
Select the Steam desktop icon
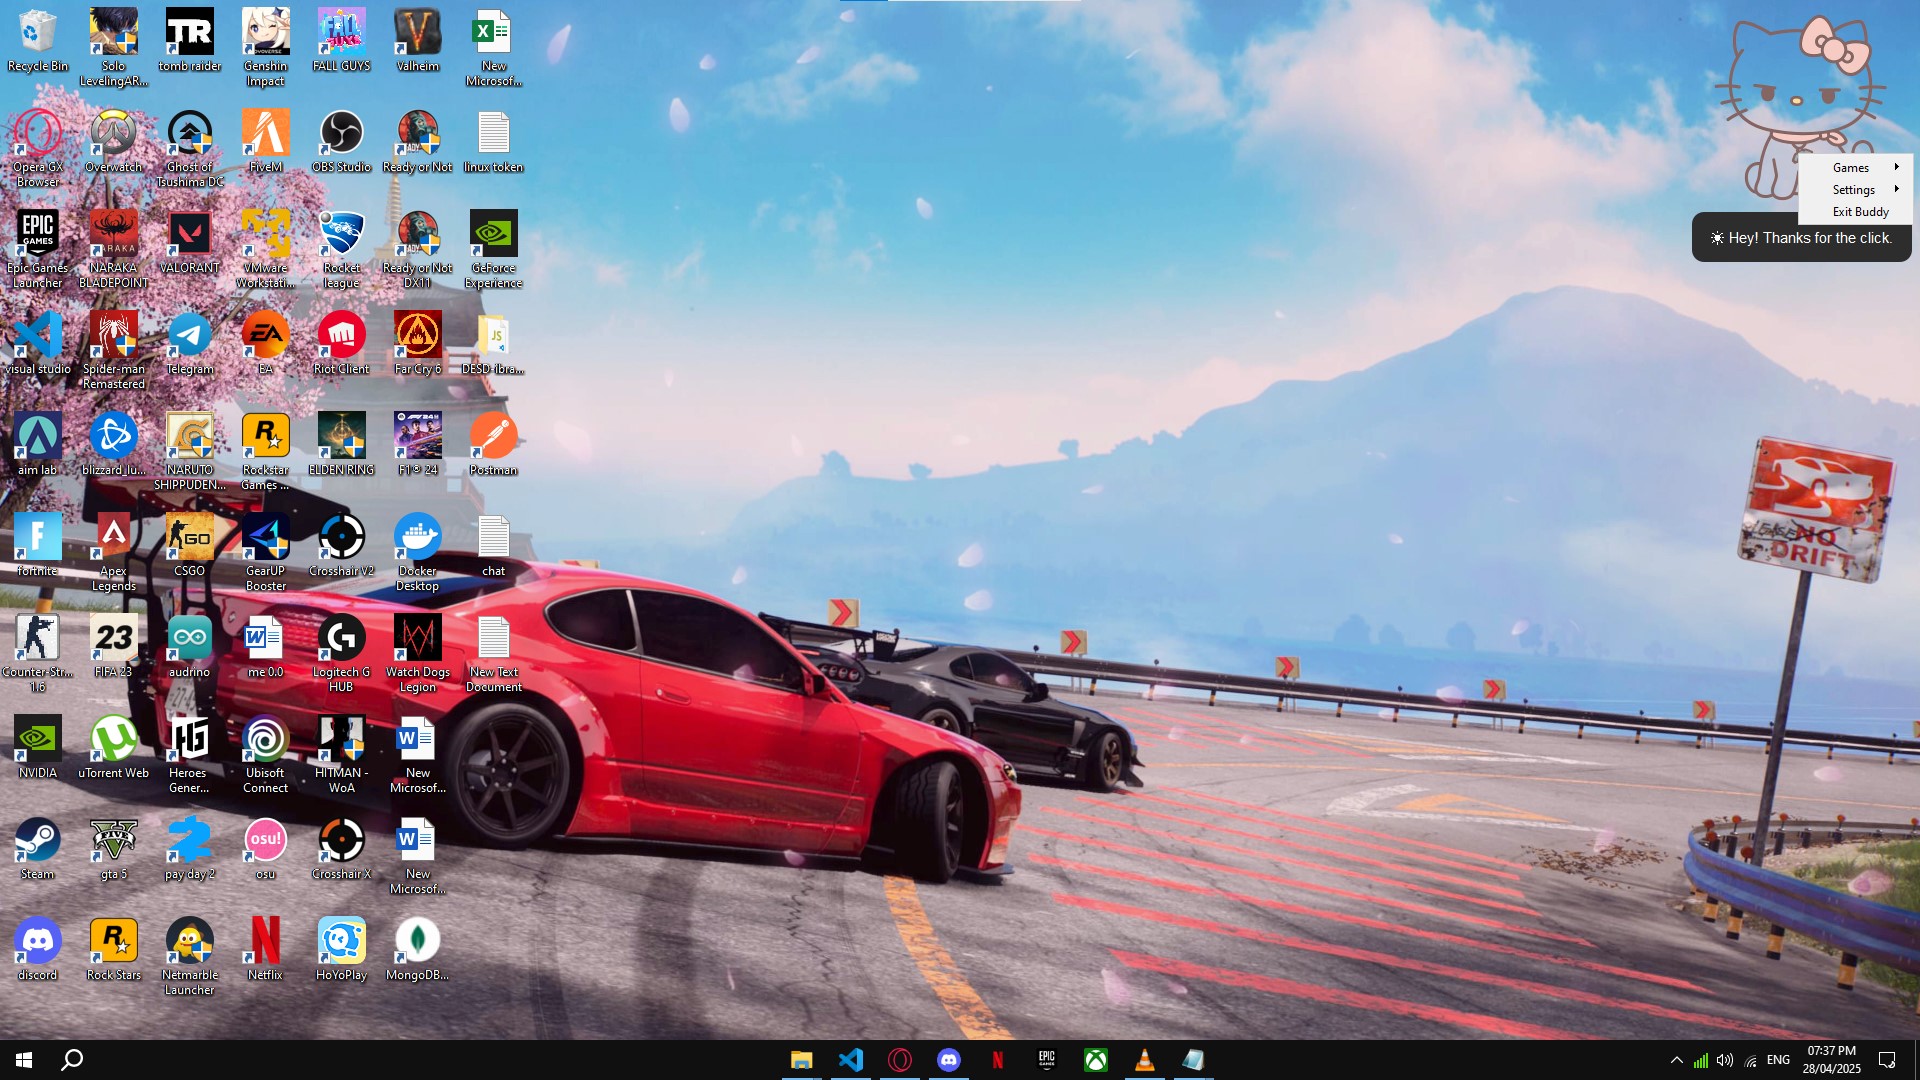[38, 849]
